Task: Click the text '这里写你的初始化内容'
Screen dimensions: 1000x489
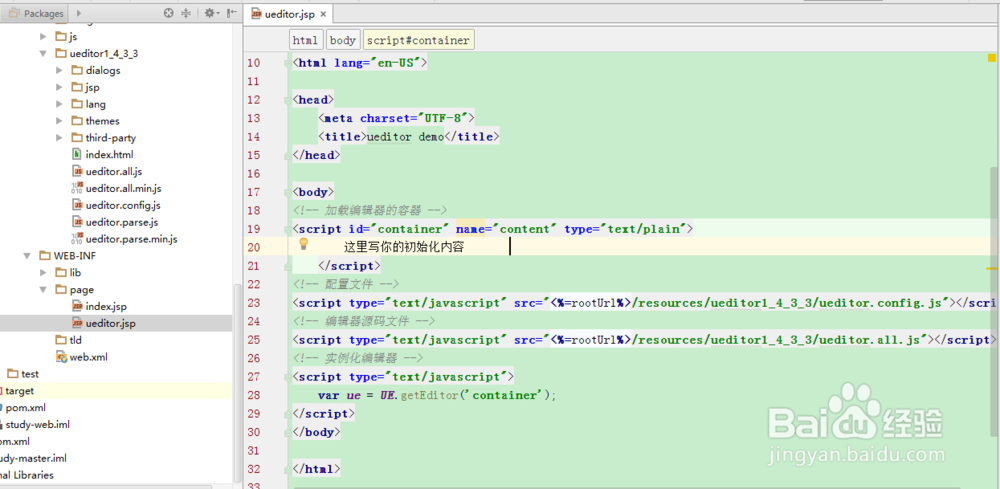Action: [x=404, y=247]
